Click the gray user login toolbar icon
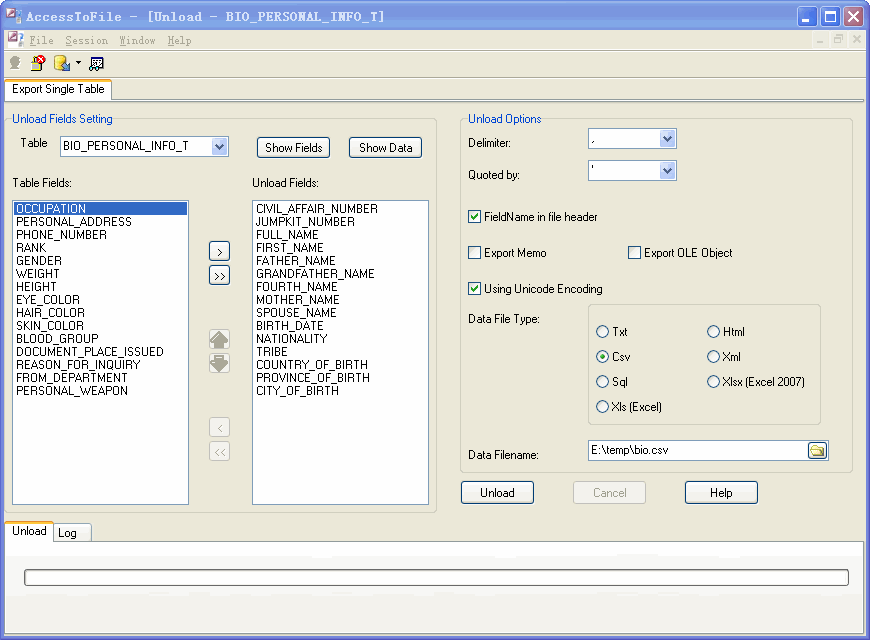Viewport: 870px width, 640px height. pyautogui.click(x=15, y=63)
